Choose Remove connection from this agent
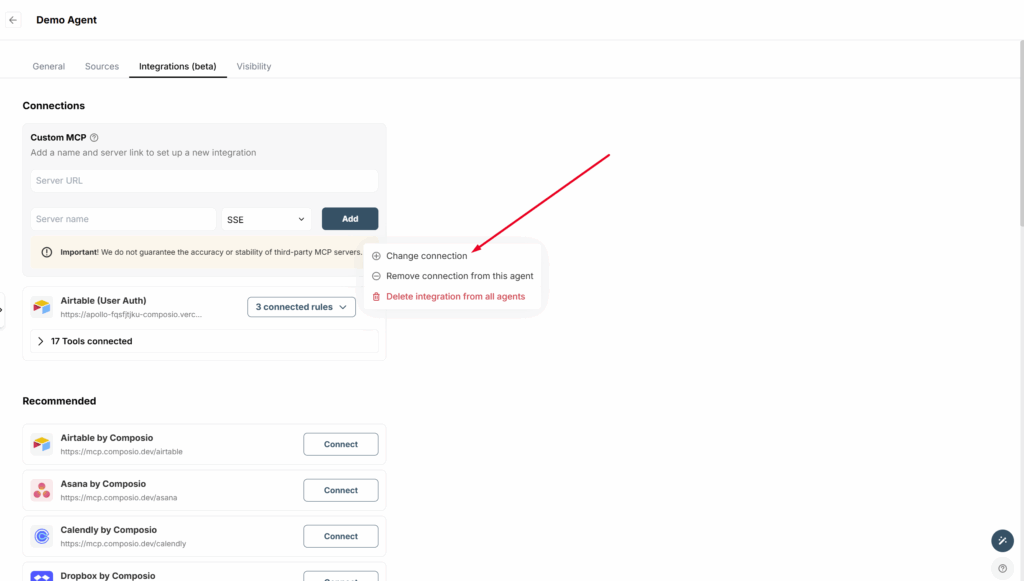Screen dimensions: 1024x581 pyautogui.click(x=459, y=276)
